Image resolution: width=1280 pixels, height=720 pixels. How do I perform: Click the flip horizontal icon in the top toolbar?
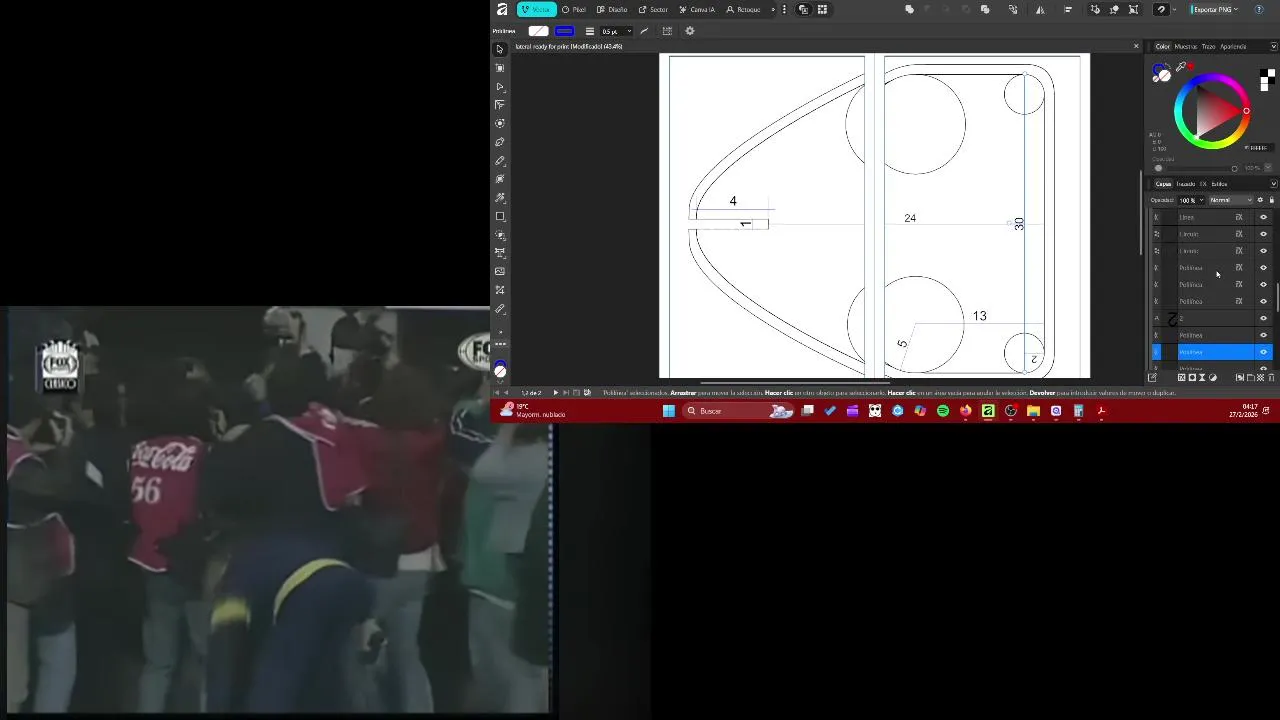pos(1040,9)
